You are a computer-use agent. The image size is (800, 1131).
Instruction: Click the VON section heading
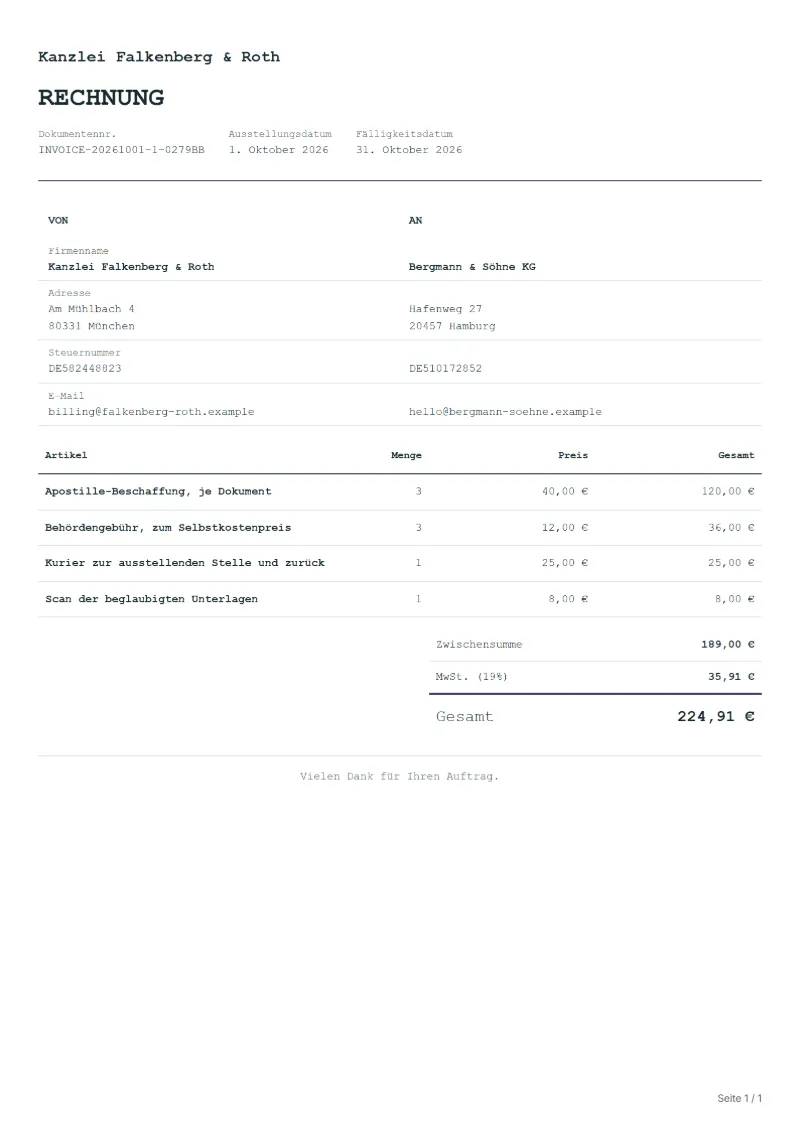pyautogui.click(x=58, y=221)
